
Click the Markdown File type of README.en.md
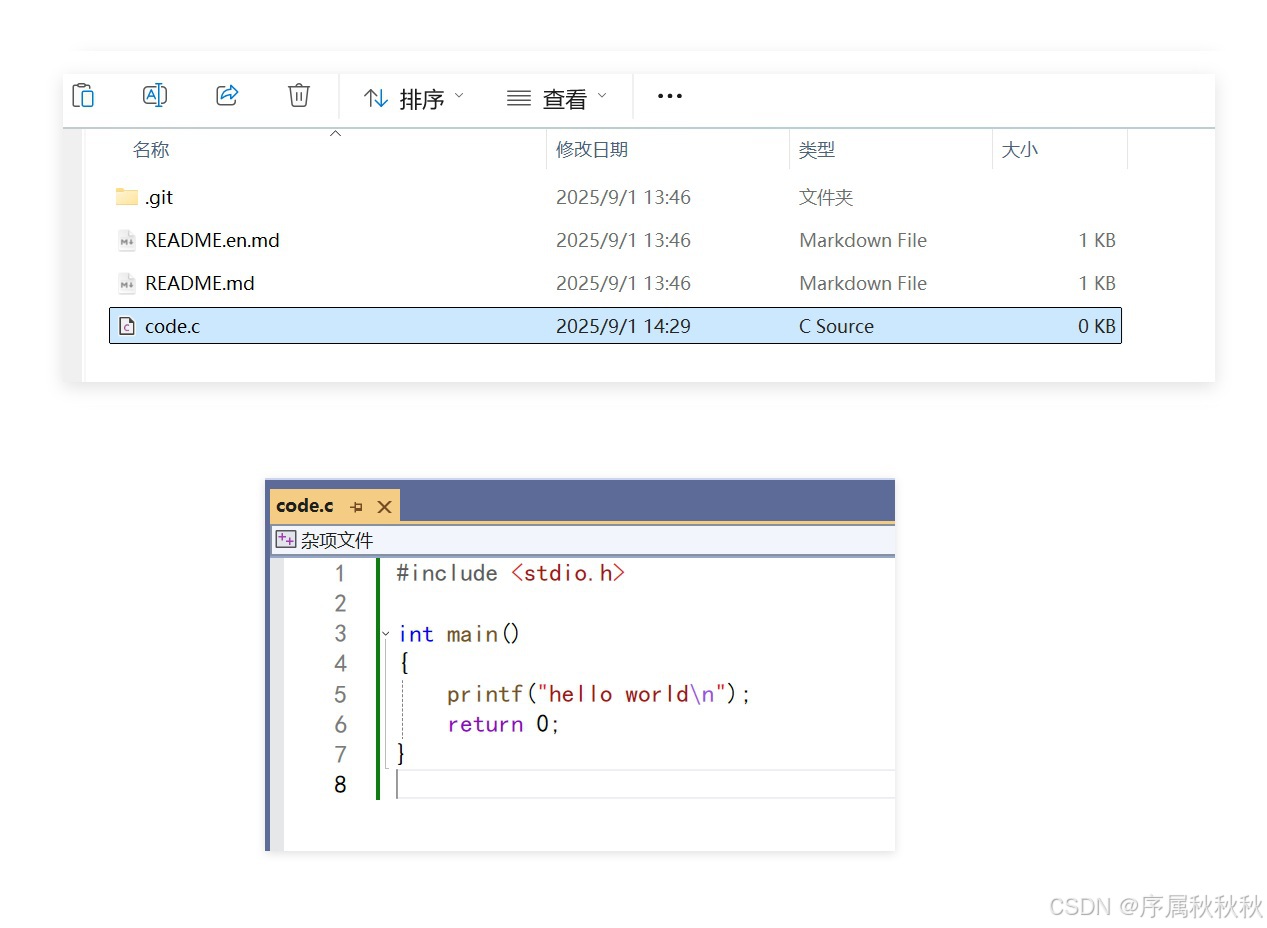pyautogui.click(x=863, y=240)
